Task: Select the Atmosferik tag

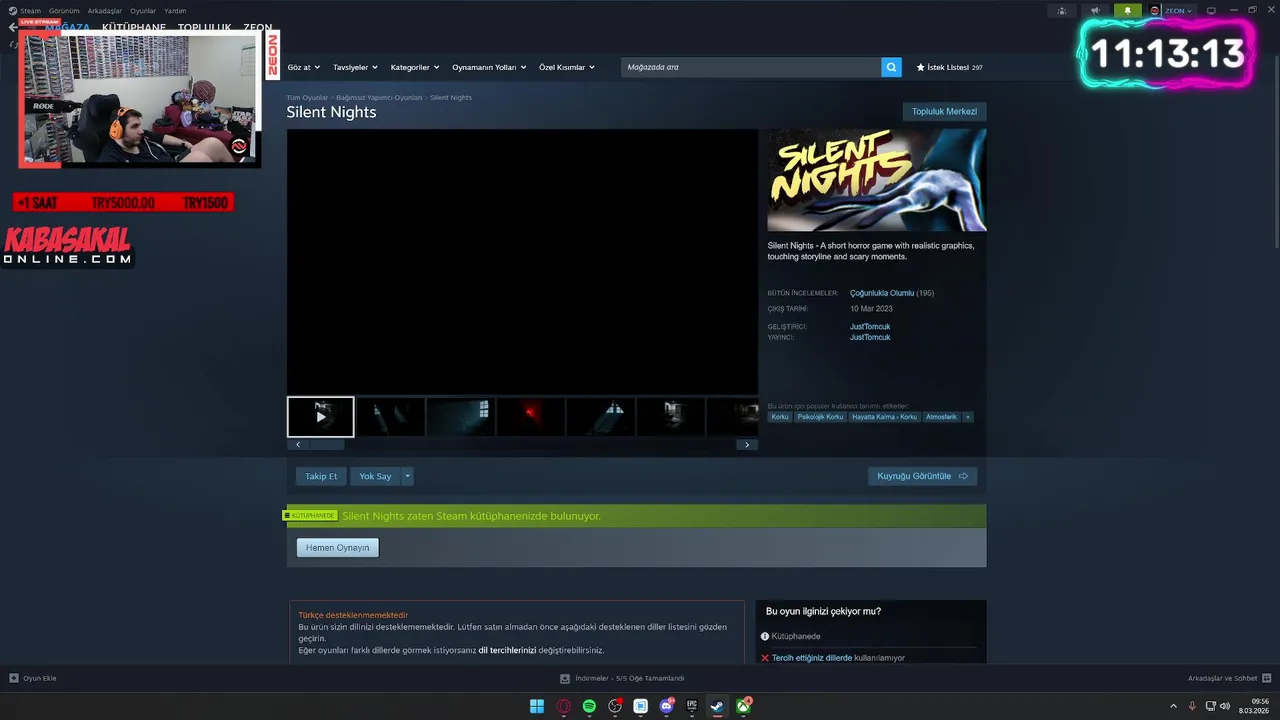Action: click(x=941, y=417)
